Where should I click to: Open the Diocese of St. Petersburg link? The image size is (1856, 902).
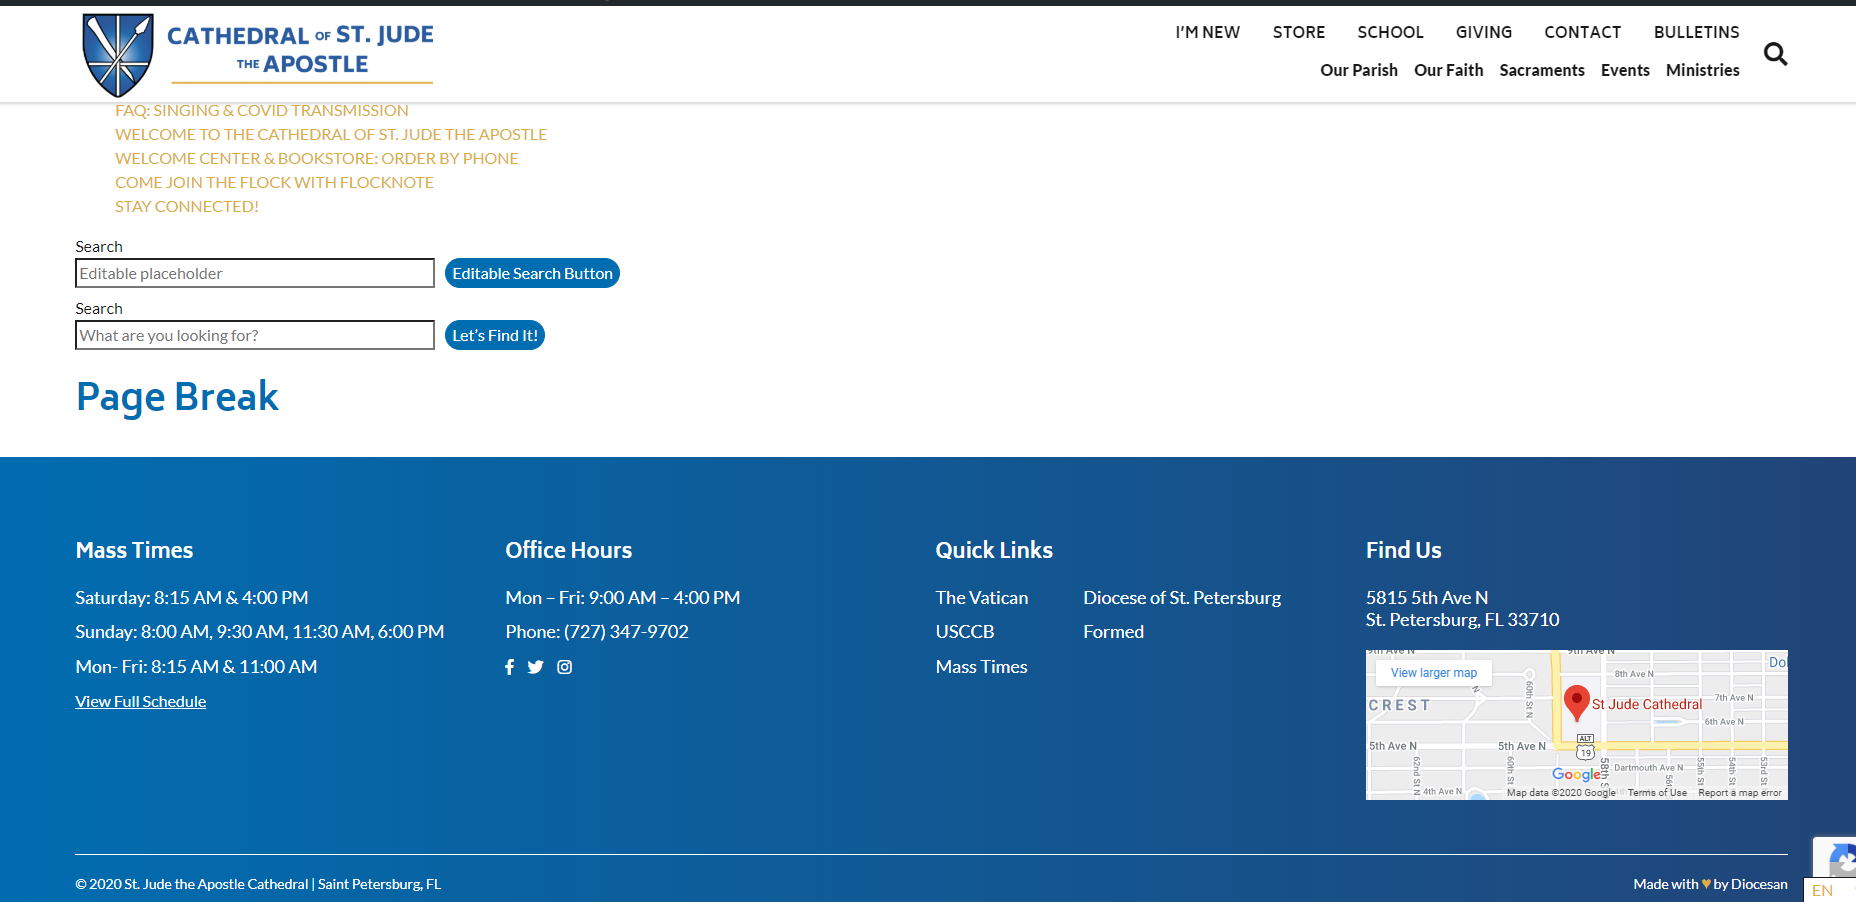(x=1181, y=598)
